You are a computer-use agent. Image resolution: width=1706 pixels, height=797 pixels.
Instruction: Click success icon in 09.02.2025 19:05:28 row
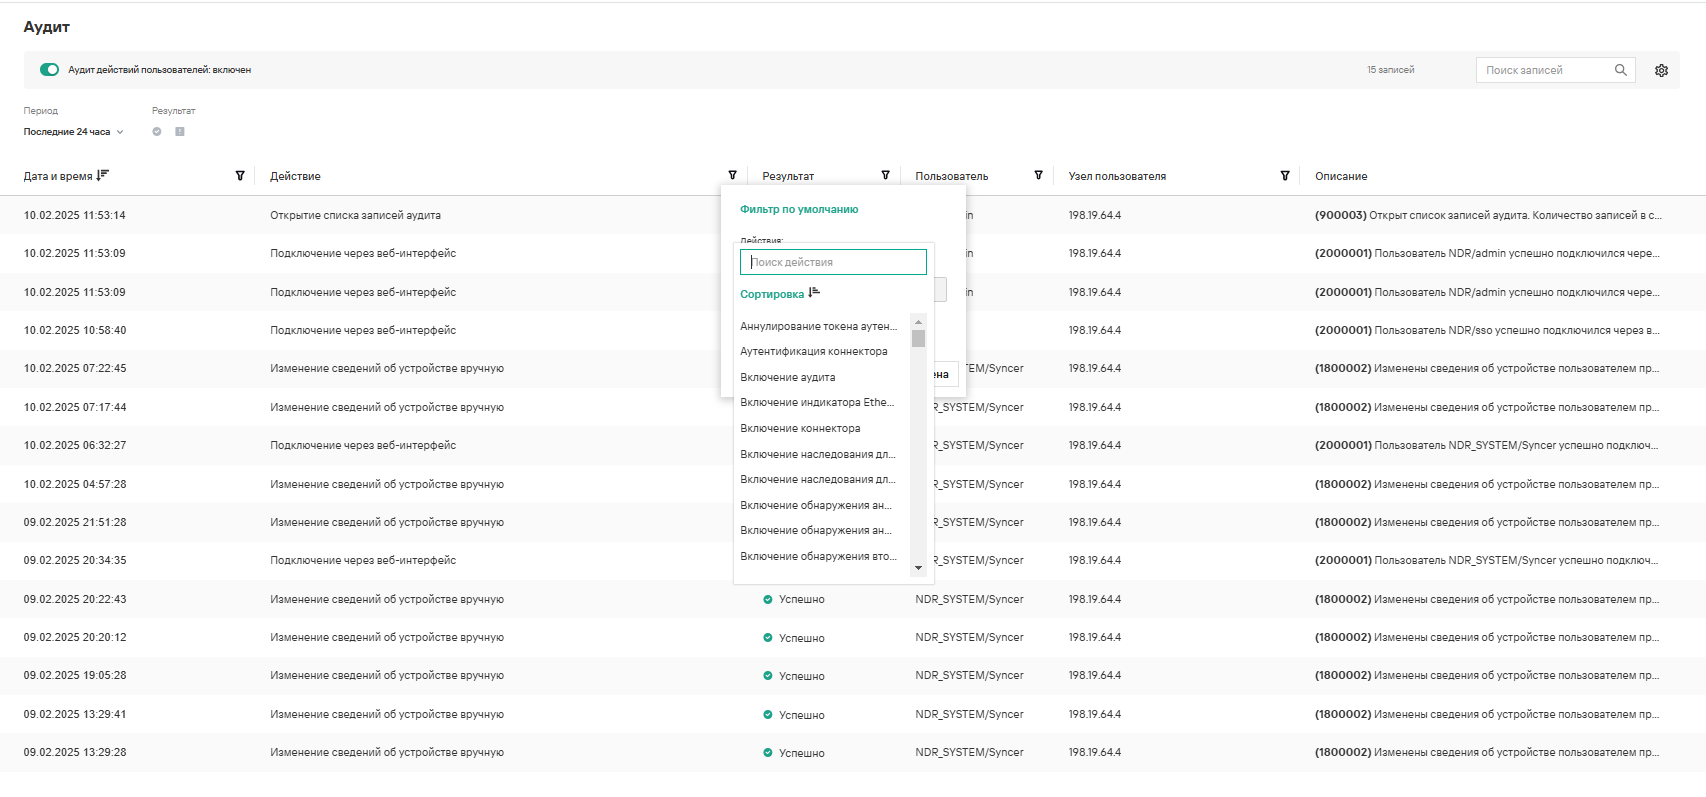click(768, 676)
